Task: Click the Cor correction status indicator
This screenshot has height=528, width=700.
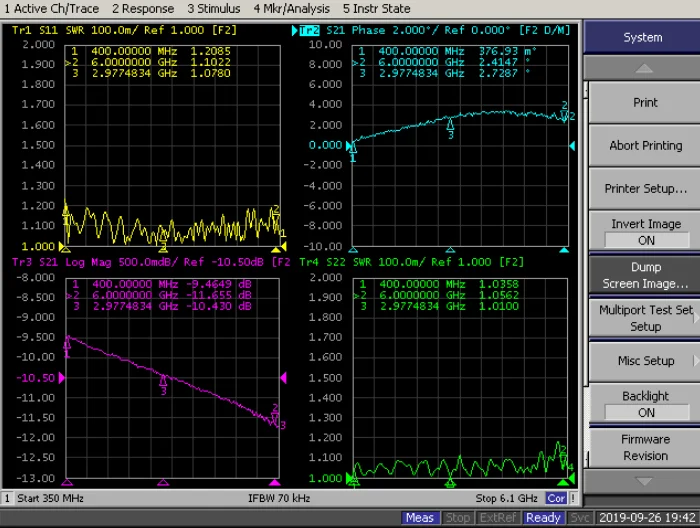Action: [556, 498]
